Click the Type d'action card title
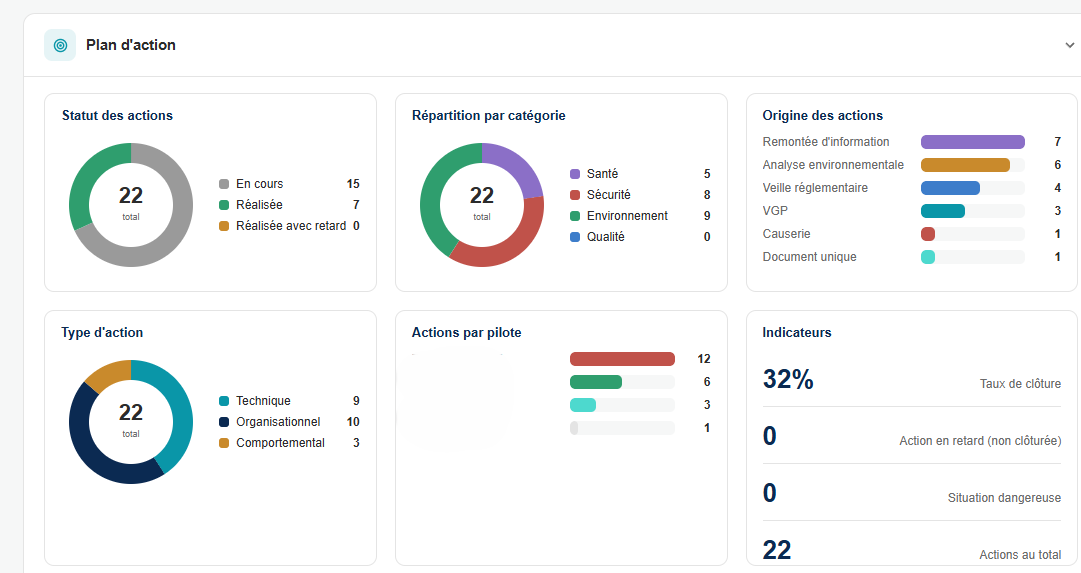The height and width of the screenshot is (573, 1081). [x=102, y=332]
